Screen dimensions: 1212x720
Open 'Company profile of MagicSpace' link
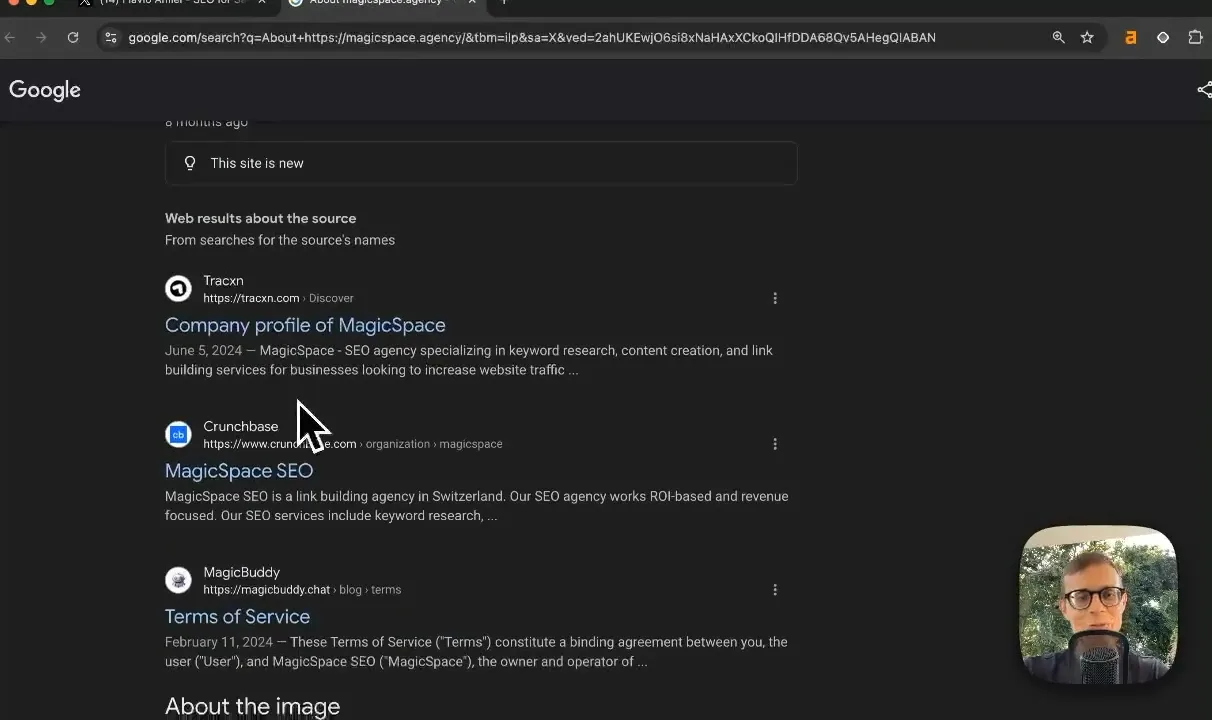305,325
